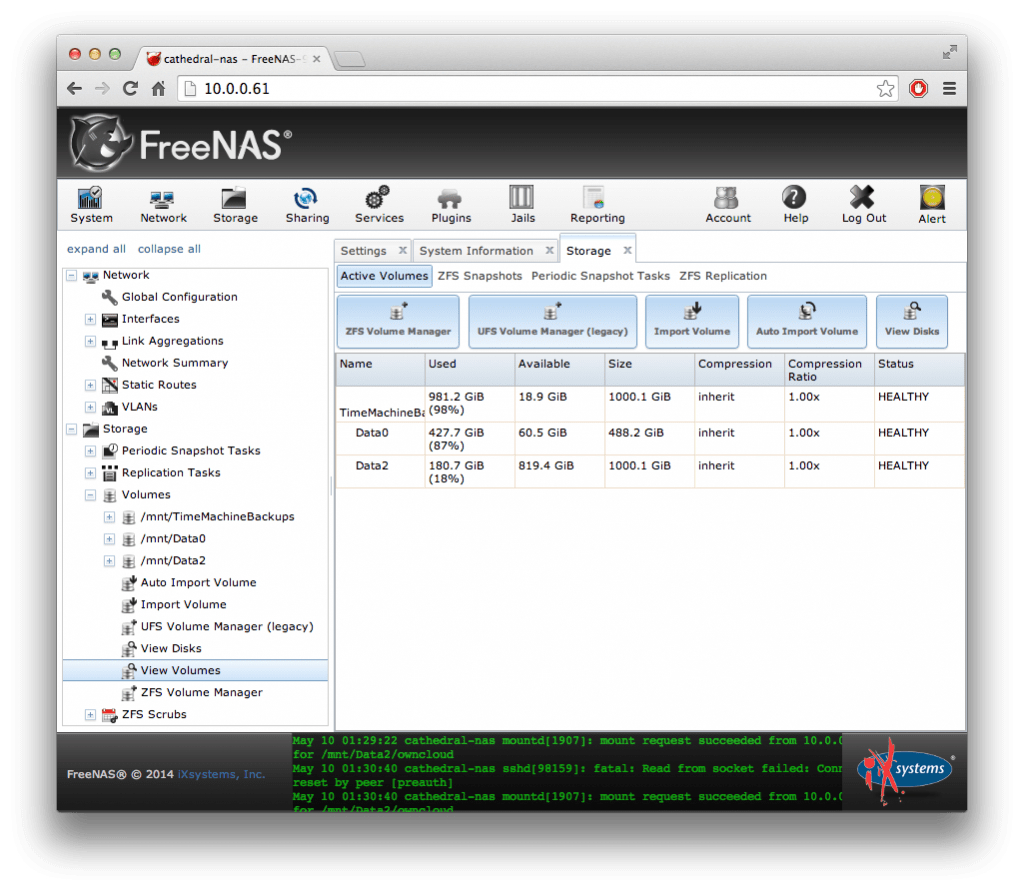This screenshot has width=1024, height=891.
Task: Collapse the Storage tree node
Action: [71, 429]
